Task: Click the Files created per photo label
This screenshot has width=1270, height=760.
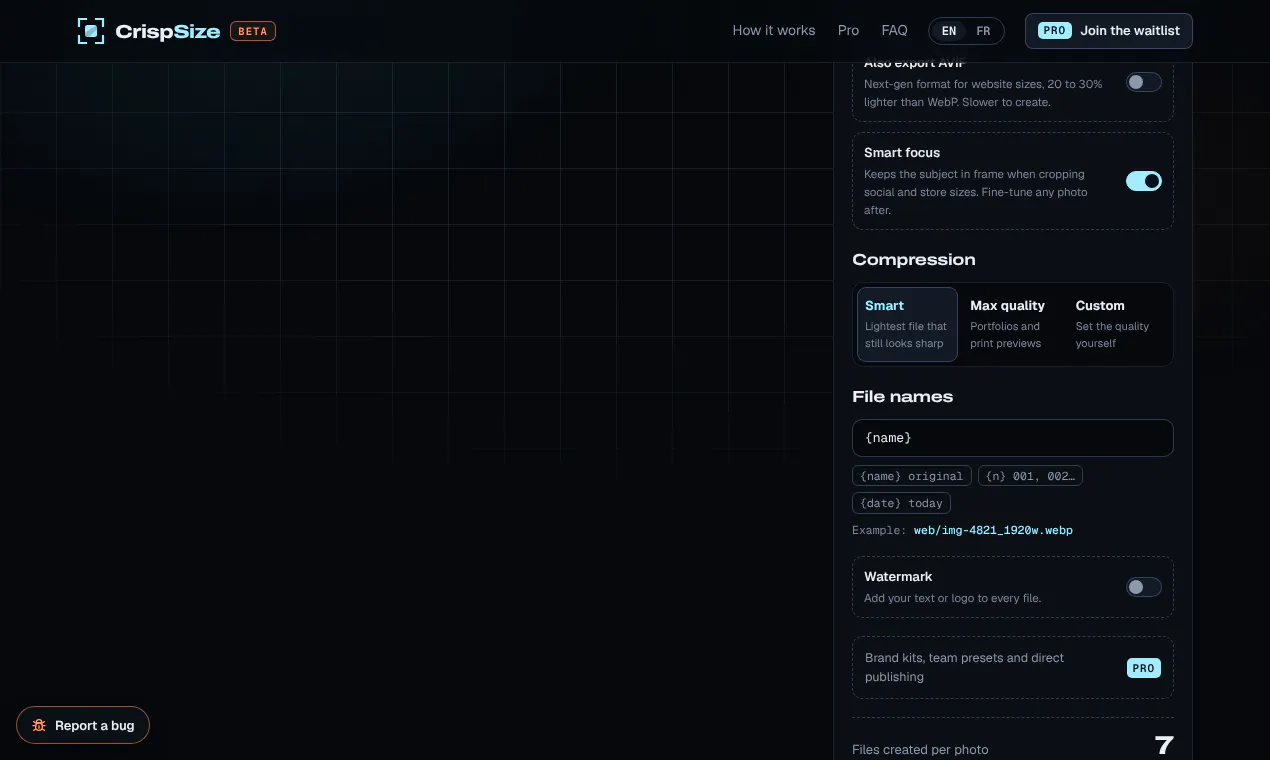Action: (x=920, y=750)
